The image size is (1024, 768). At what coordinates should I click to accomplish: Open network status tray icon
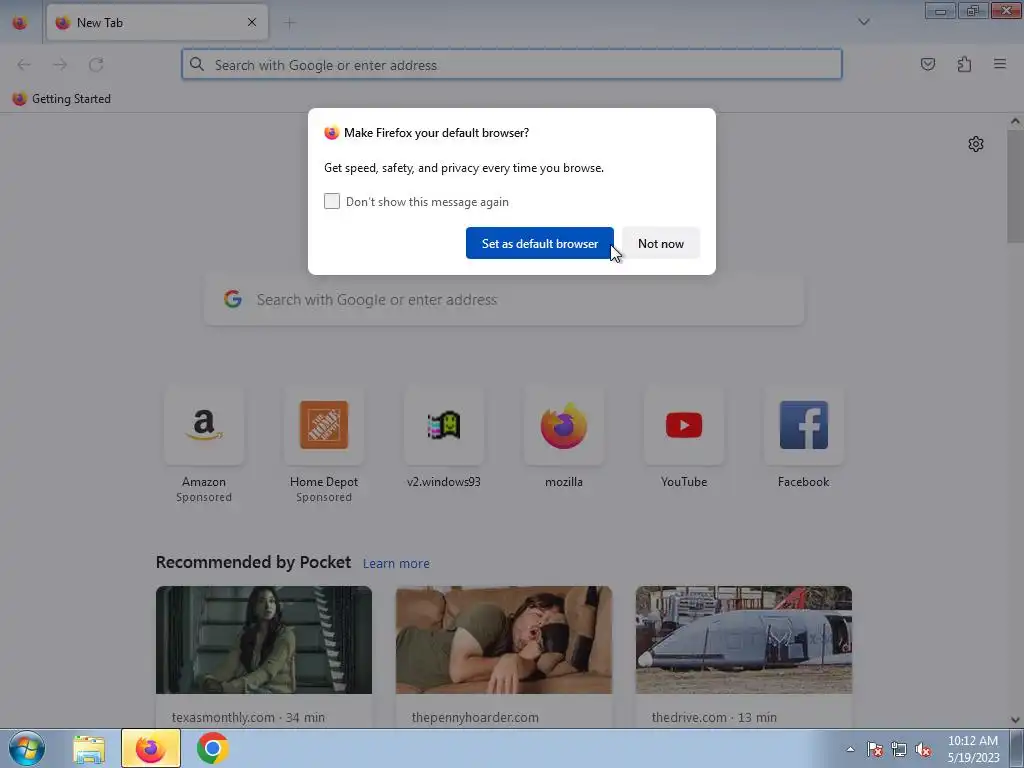(x=899, y=749)
